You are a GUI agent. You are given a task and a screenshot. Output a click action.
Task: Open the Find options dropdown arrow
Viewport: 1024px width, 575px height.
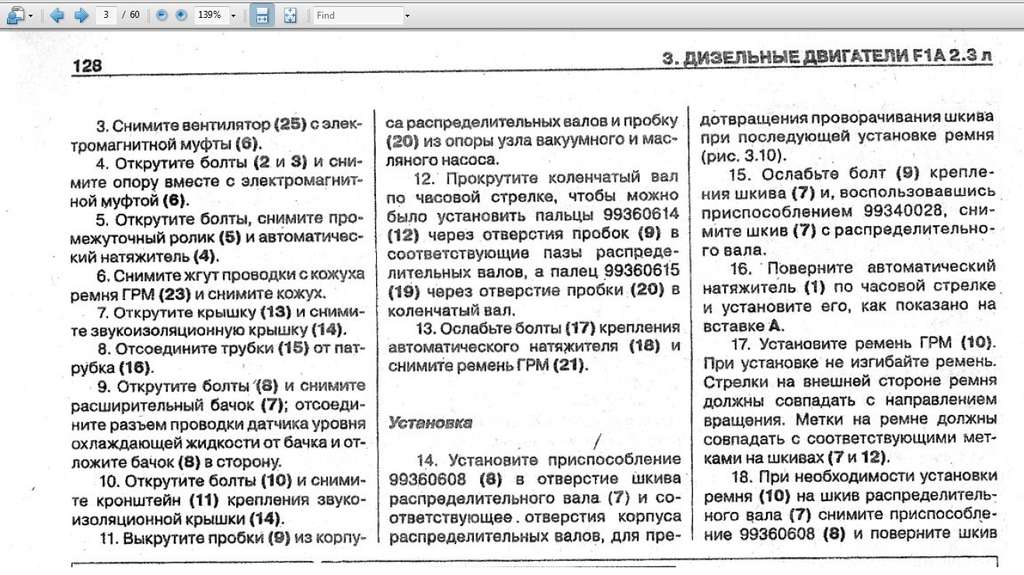(408, 16)
